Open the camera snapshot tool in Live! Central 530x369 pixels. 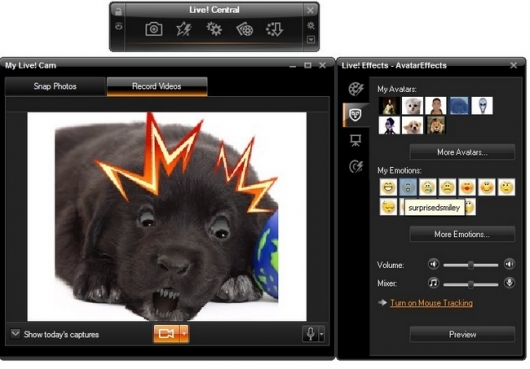click(154, 29)
